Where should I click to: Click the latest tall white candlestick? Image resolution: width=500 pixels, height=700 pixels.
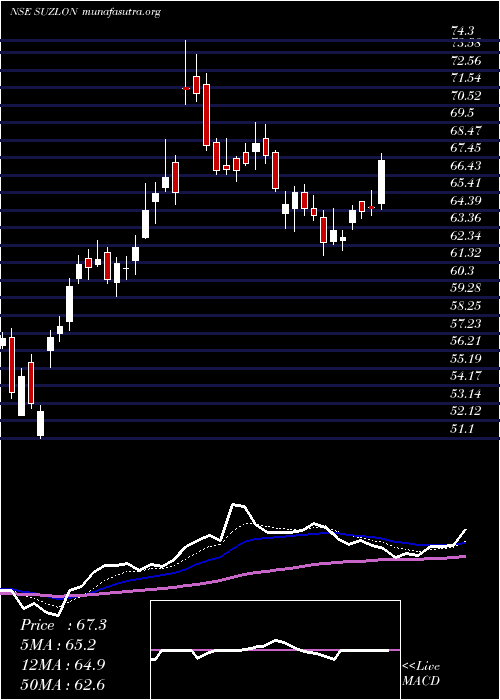point(381,182)
